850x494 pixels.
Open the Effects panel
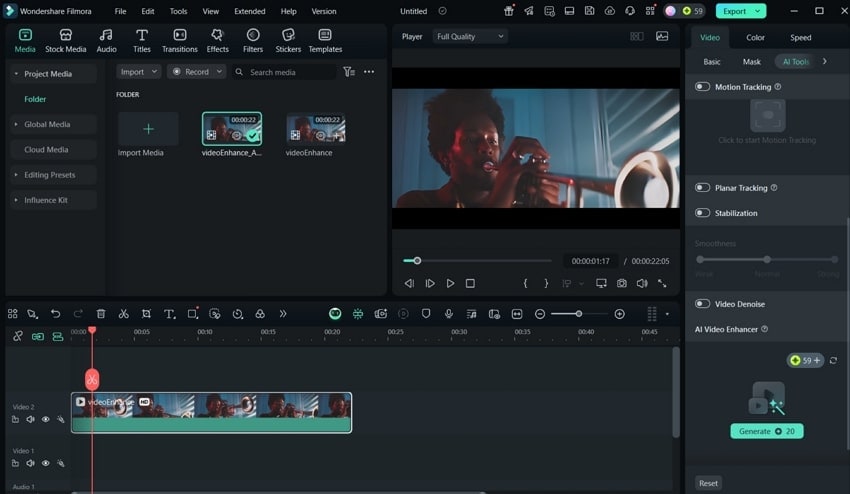click(x=217, y=41)
